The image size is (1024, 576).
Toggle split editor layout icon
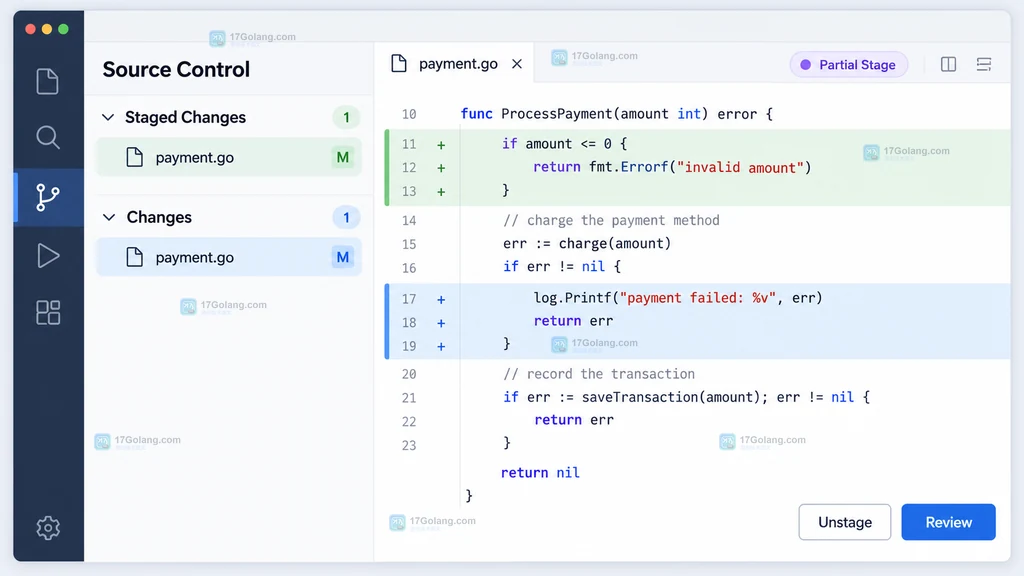coord(948,64)
